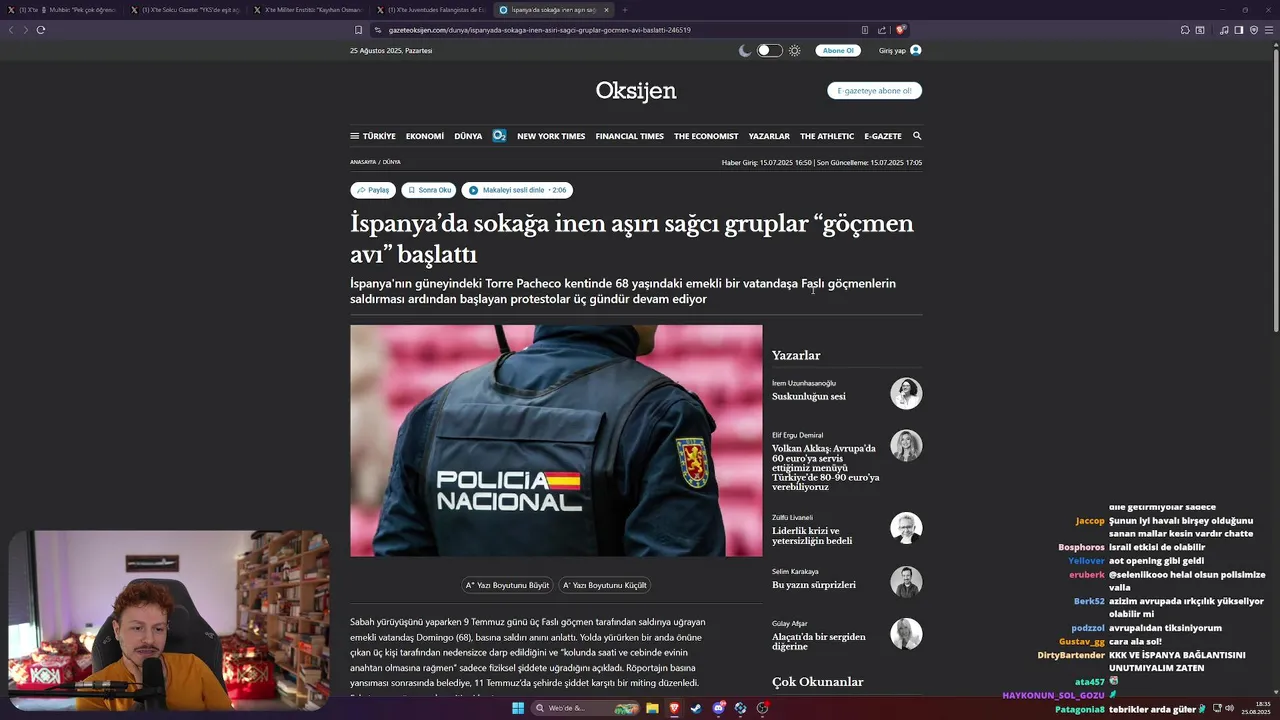
Task: Open Volkan Akkaş Avrupa'da 60 euro'ya column
Action: [826, 468]
